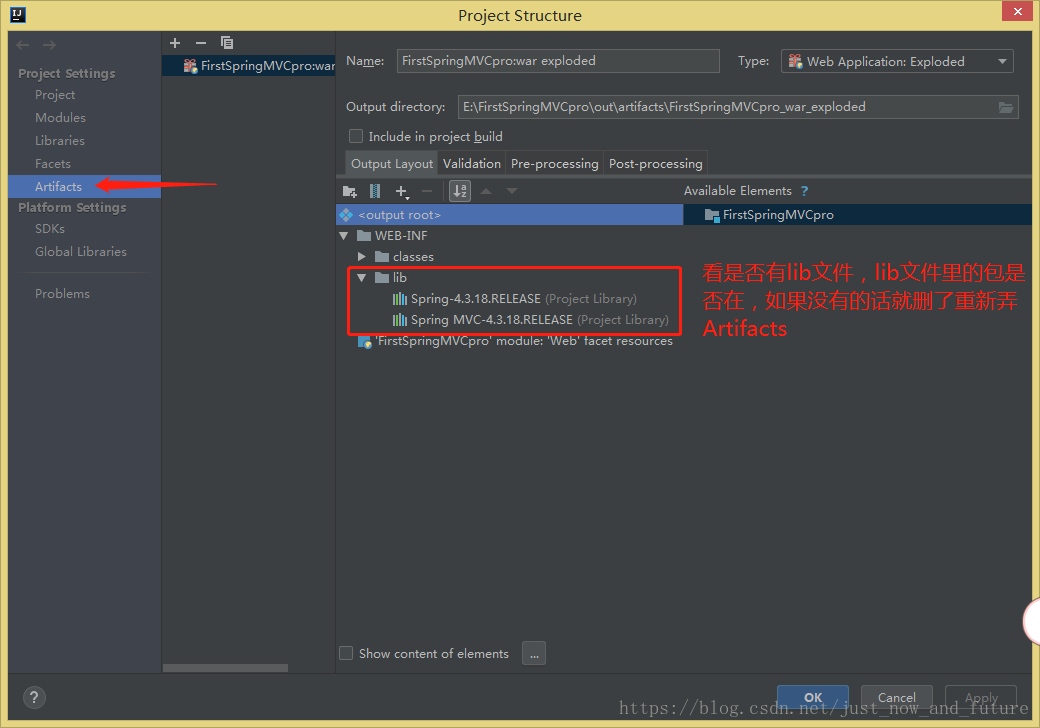Move selected layout element up
The height and width of the screenshot is (728, 1040).
click(x=486, y=191)
